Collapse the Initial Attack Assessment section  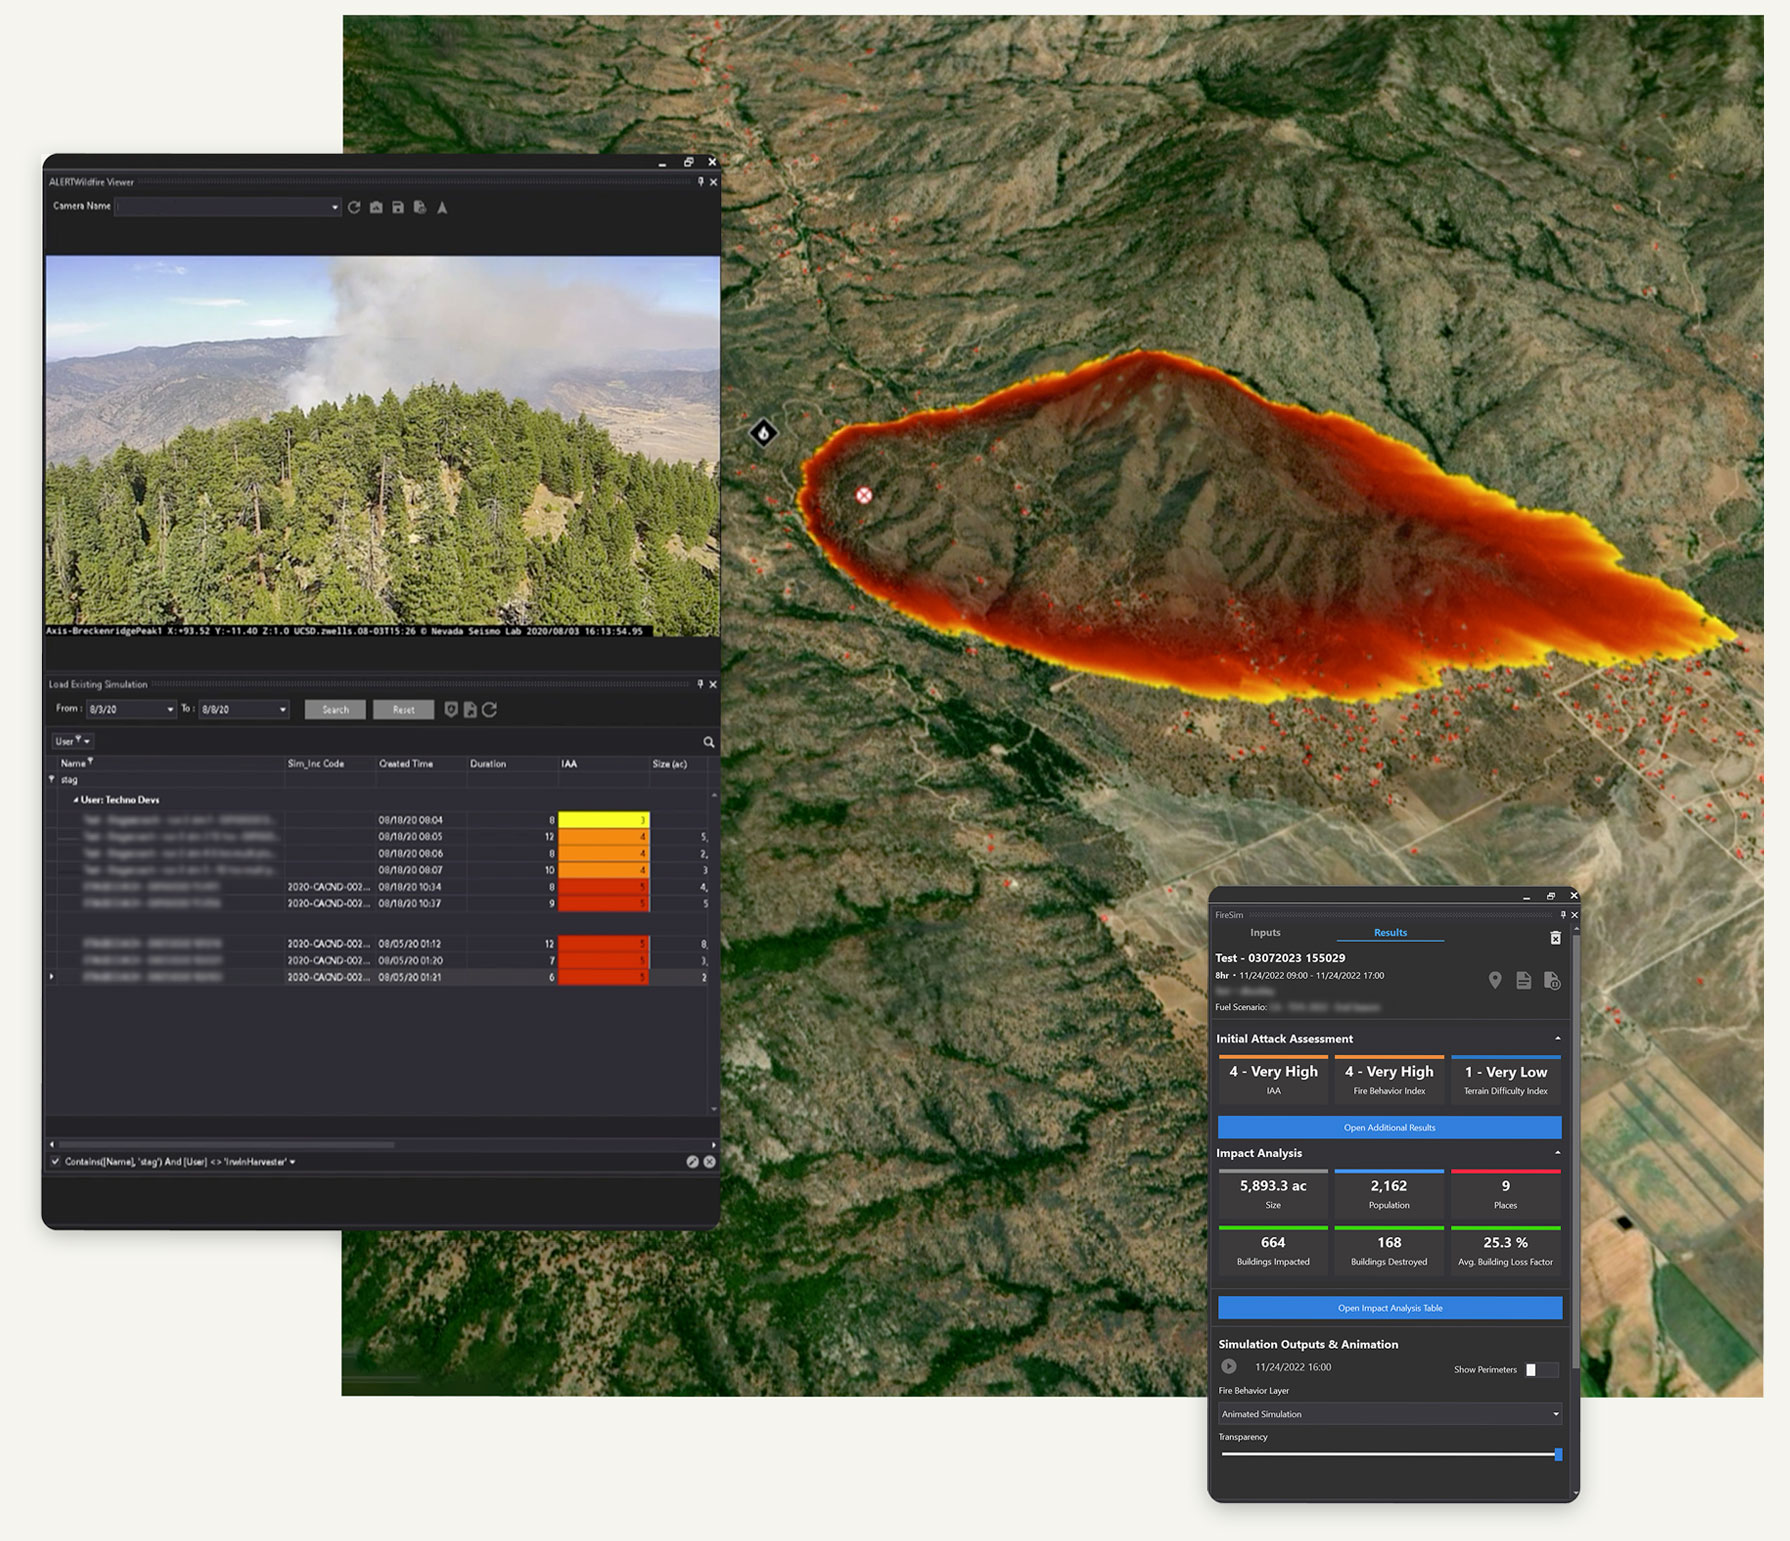(x=1557, y=1039)
